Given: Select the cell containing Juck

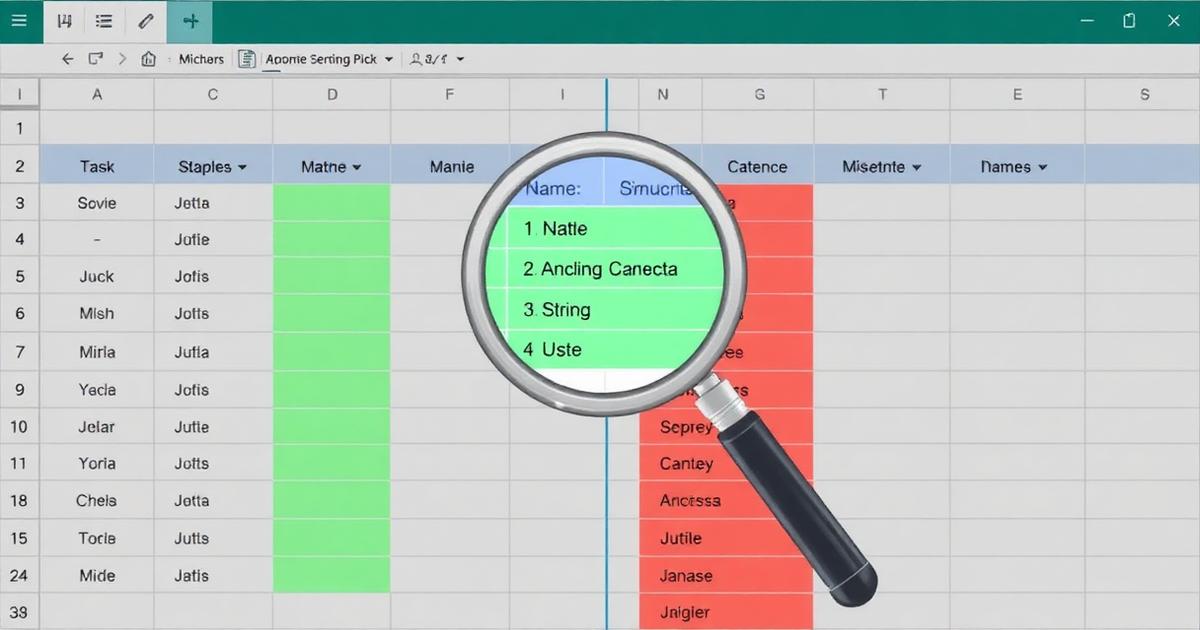Looking at the screenshot, I should pos(97,277).
